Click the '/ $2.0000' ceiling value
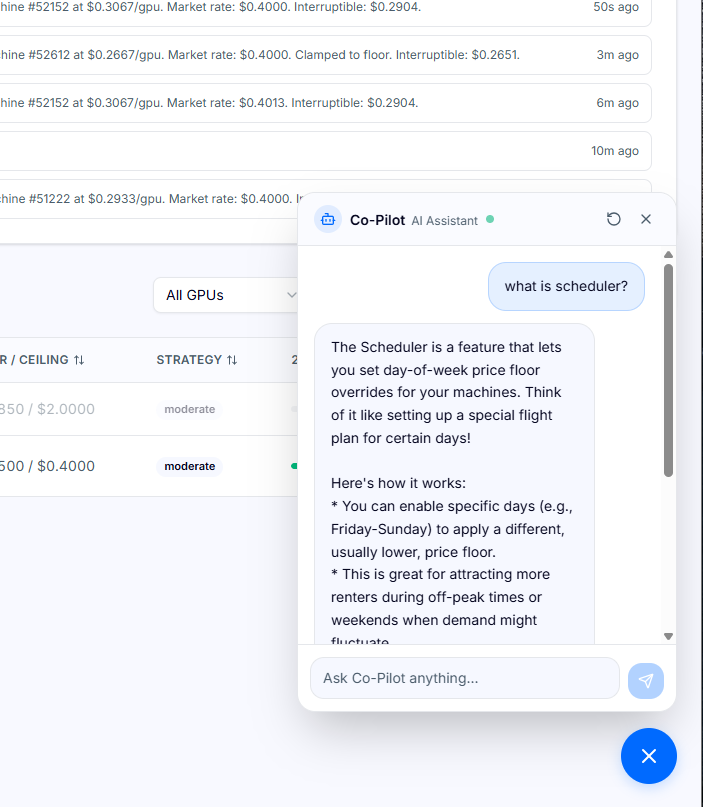Viewport: 703px width, 807px height. [61, 409]
